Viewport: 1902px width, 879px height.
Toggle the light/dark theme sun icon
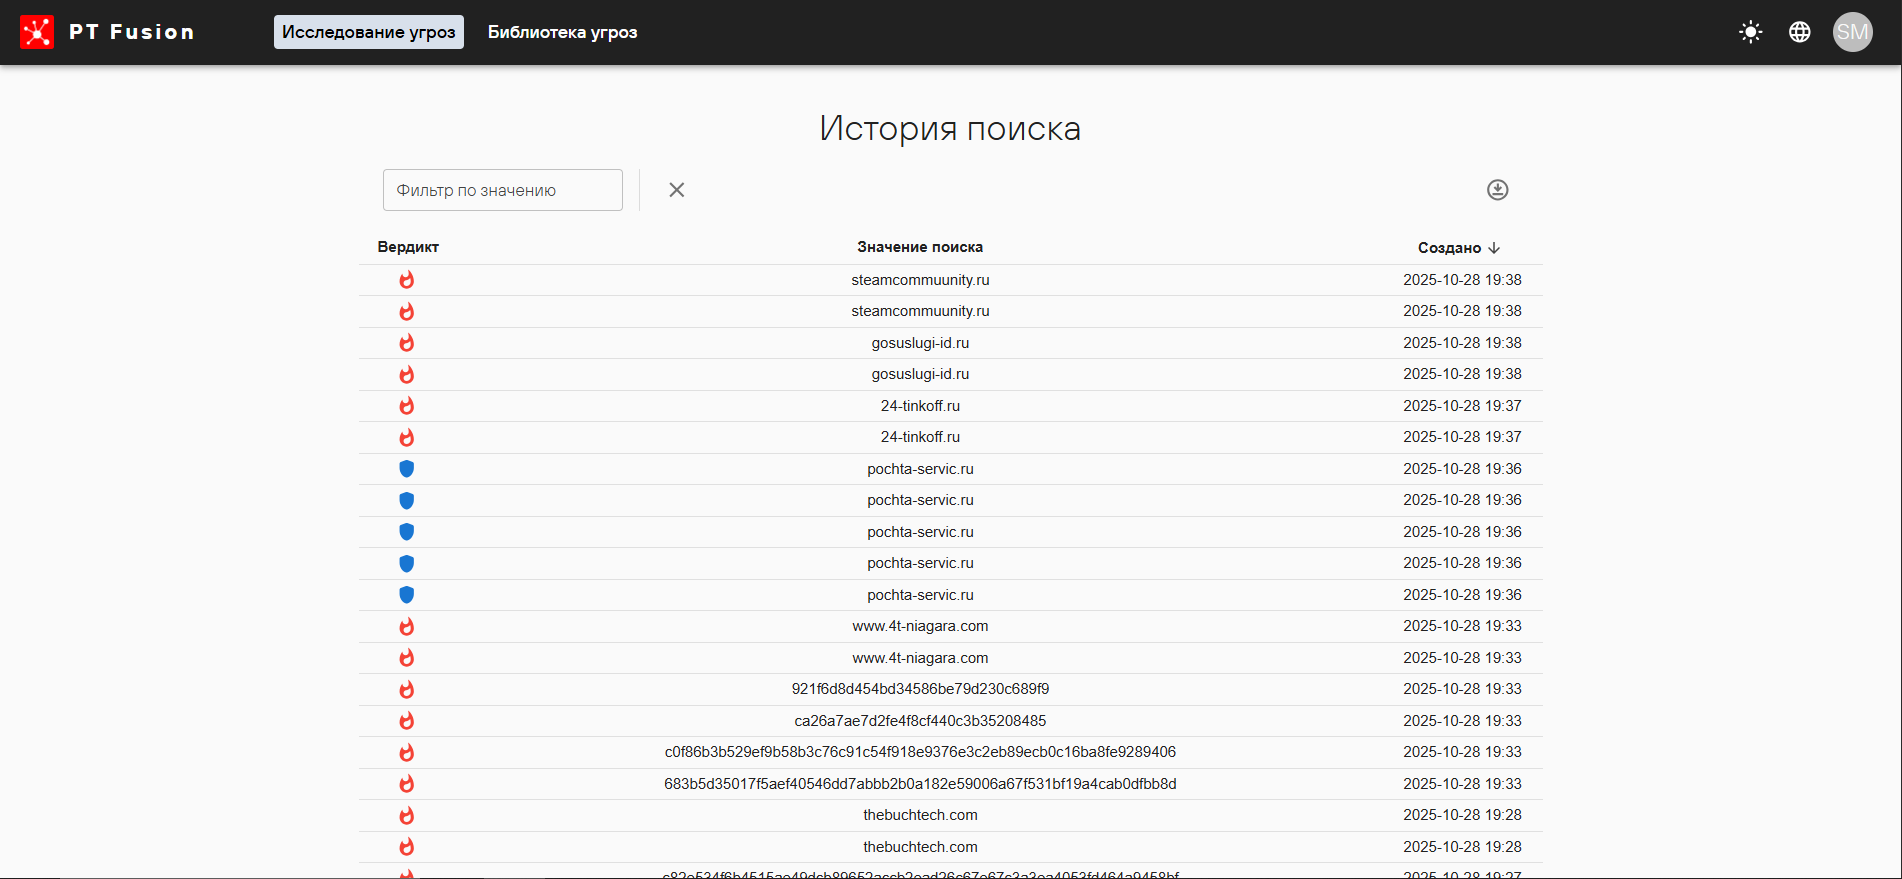[x=1750, y=32]
